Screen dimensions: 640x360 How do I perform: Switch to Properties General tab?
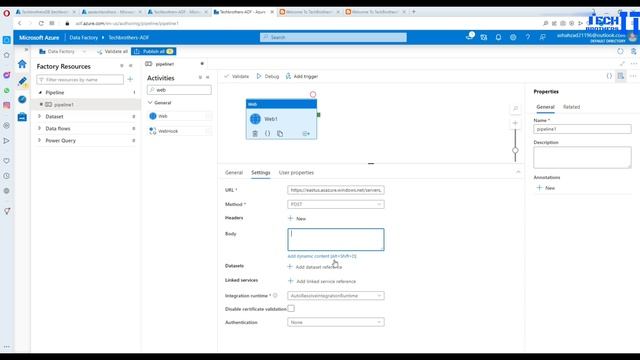click(545, 107)
